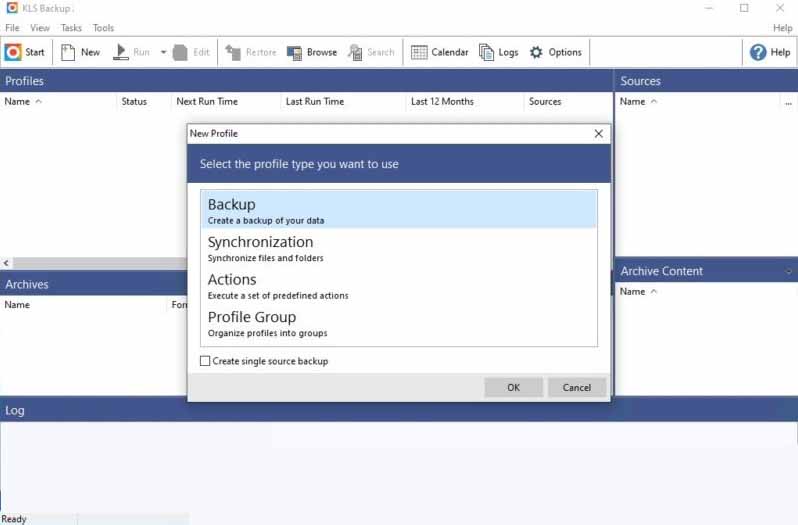Confirm New Profile dialog with OK

(514, 387)
